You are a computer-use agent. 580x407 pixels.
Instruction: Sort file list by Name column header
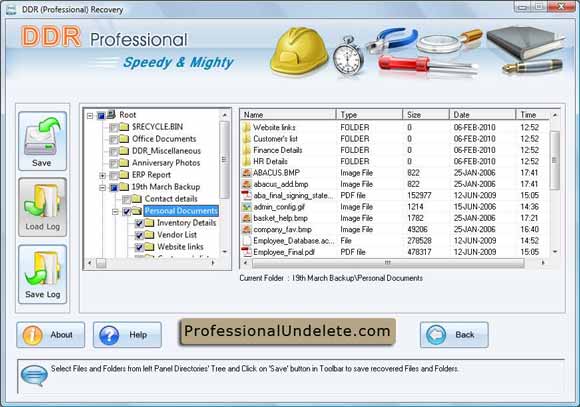[x=288, y=115]
